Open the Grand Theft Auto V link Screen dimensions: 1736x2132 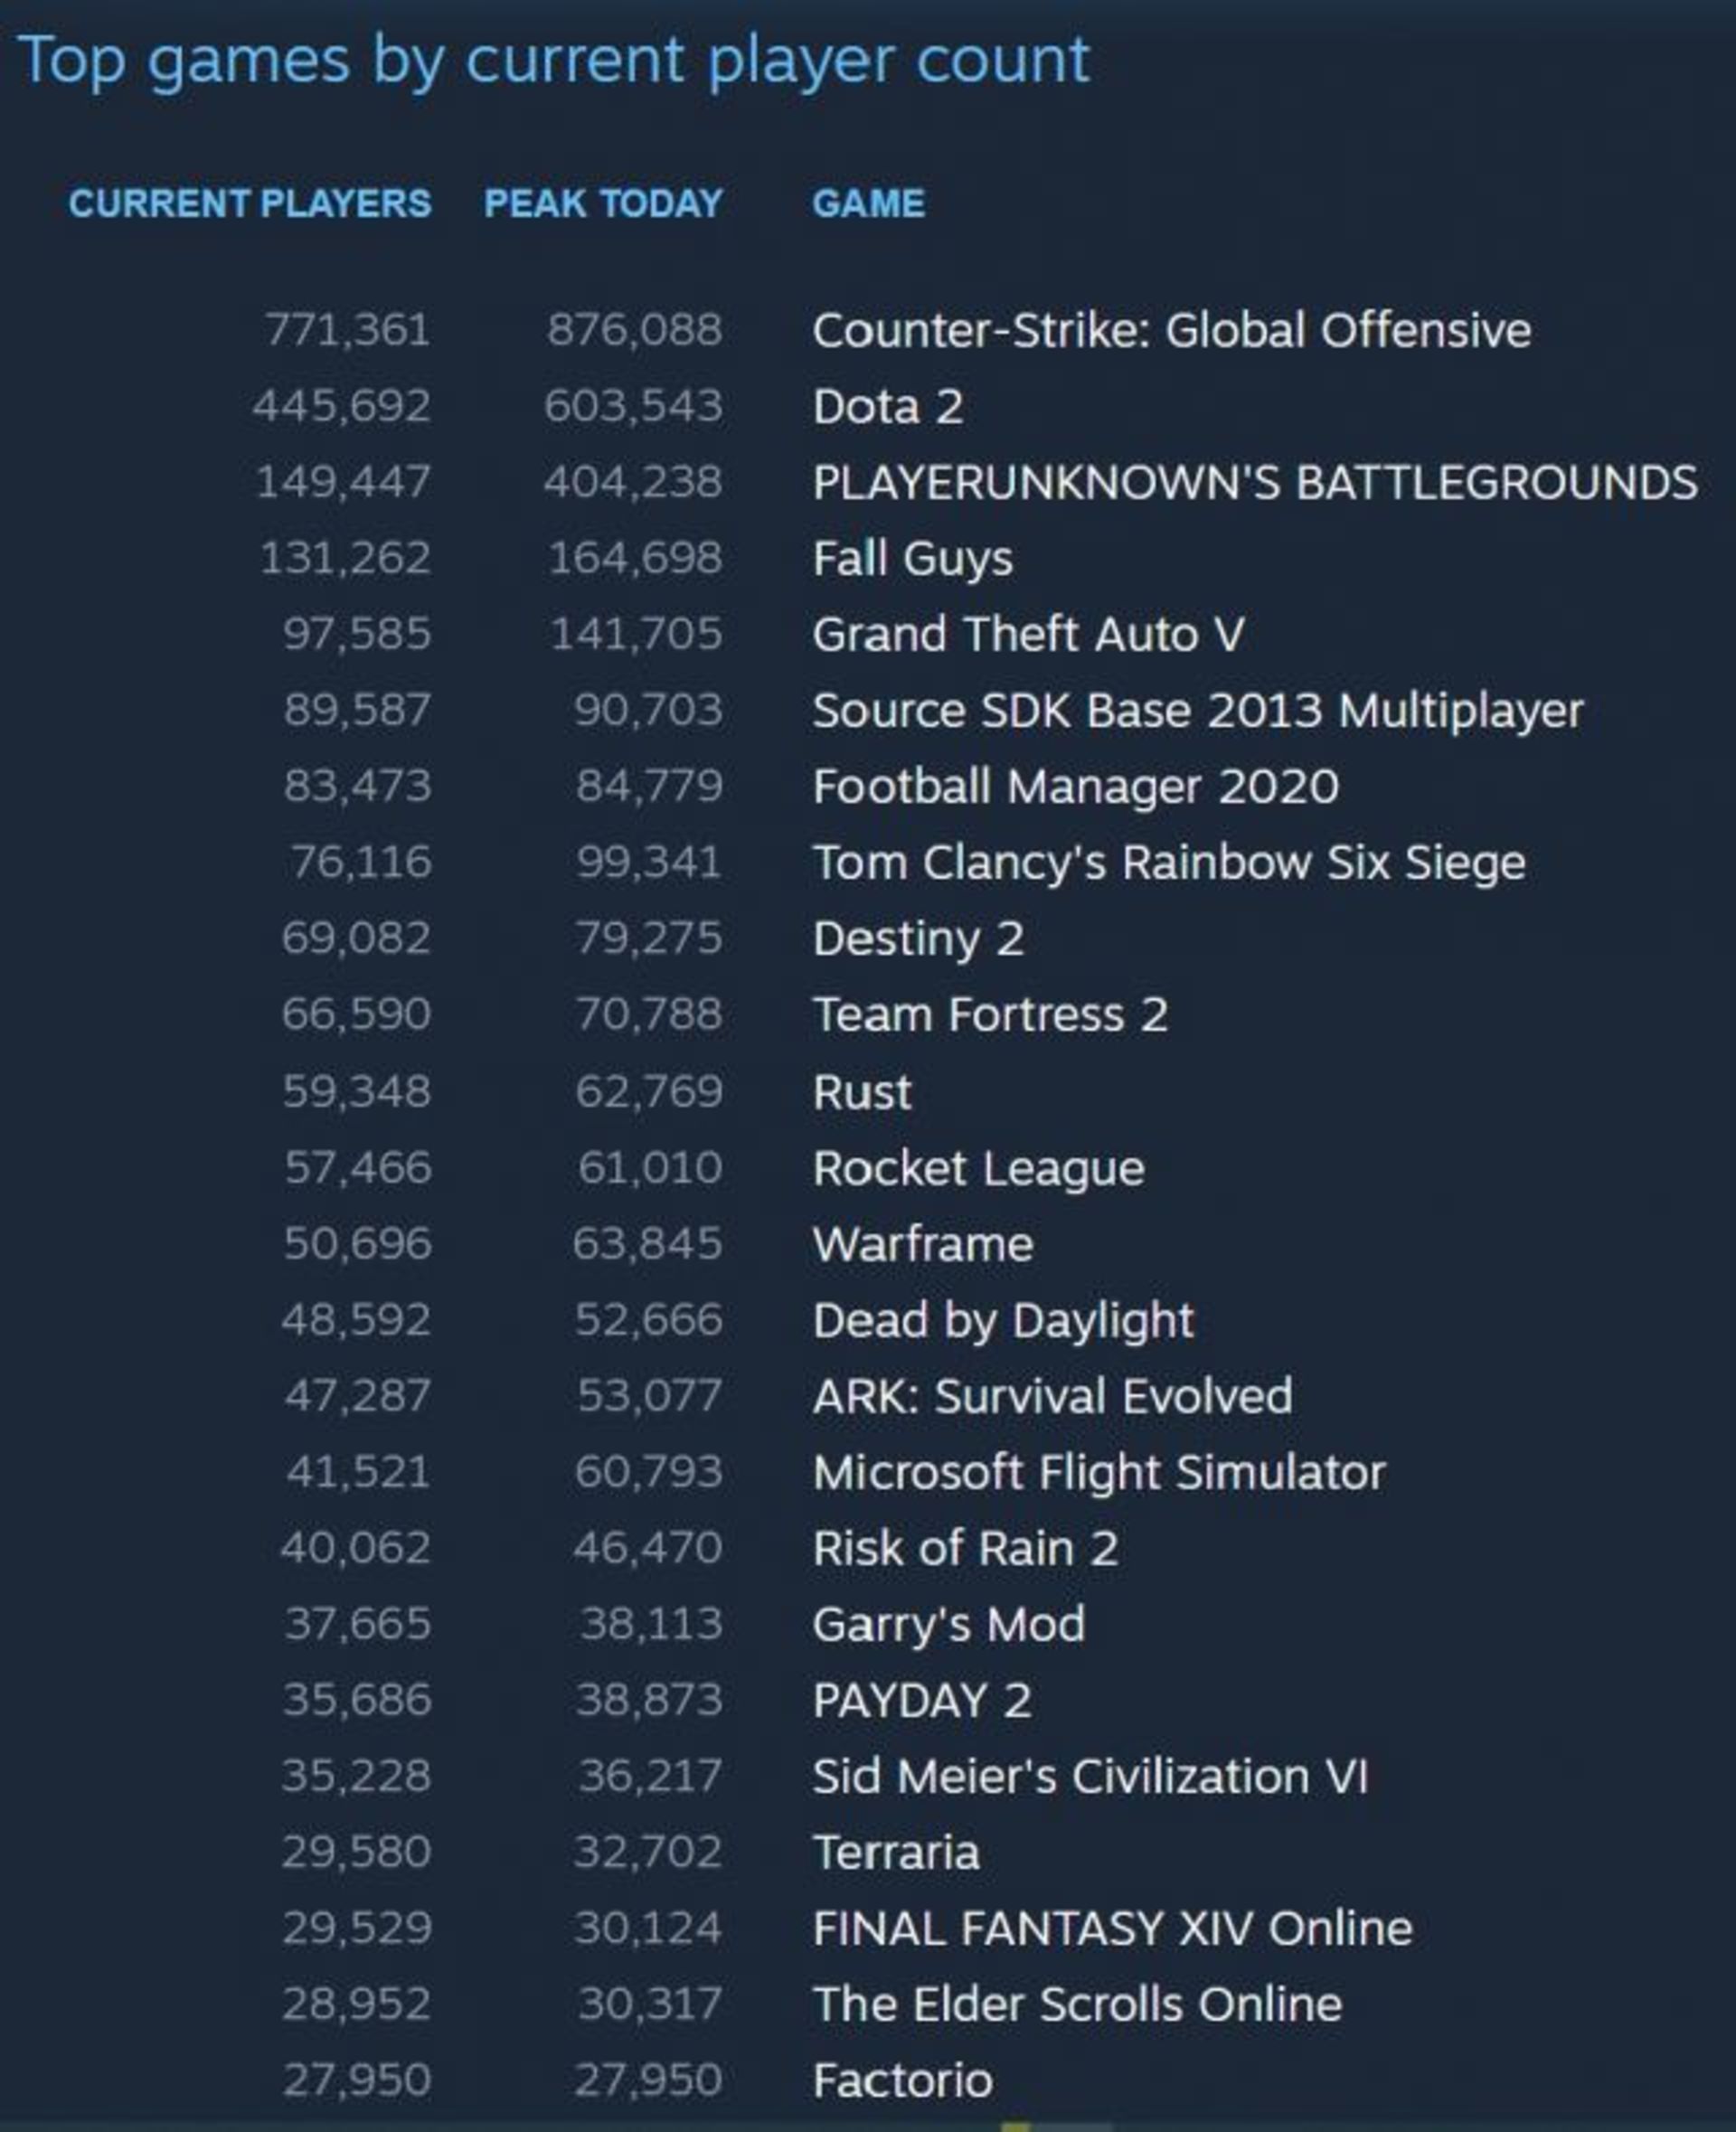1028,634
